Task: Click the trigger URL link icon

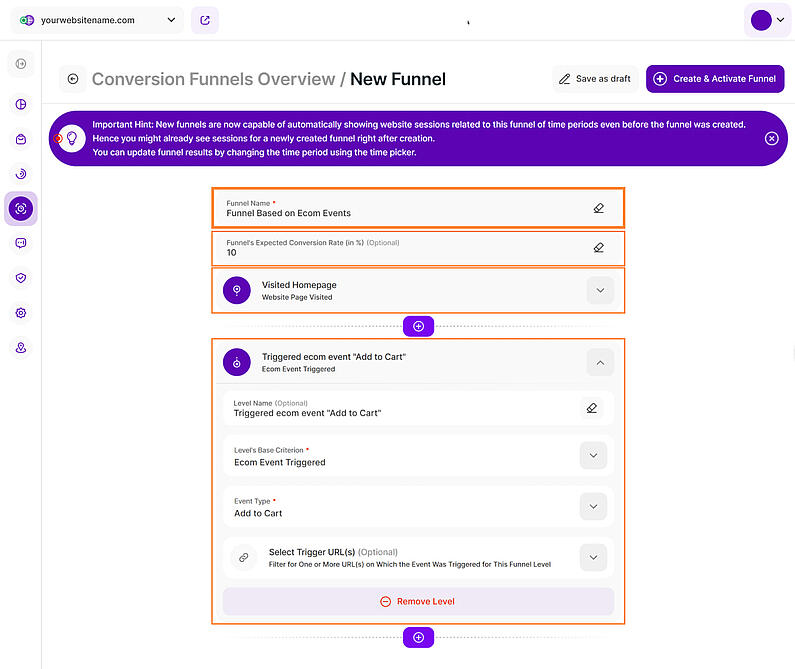Action: point(244,557)
